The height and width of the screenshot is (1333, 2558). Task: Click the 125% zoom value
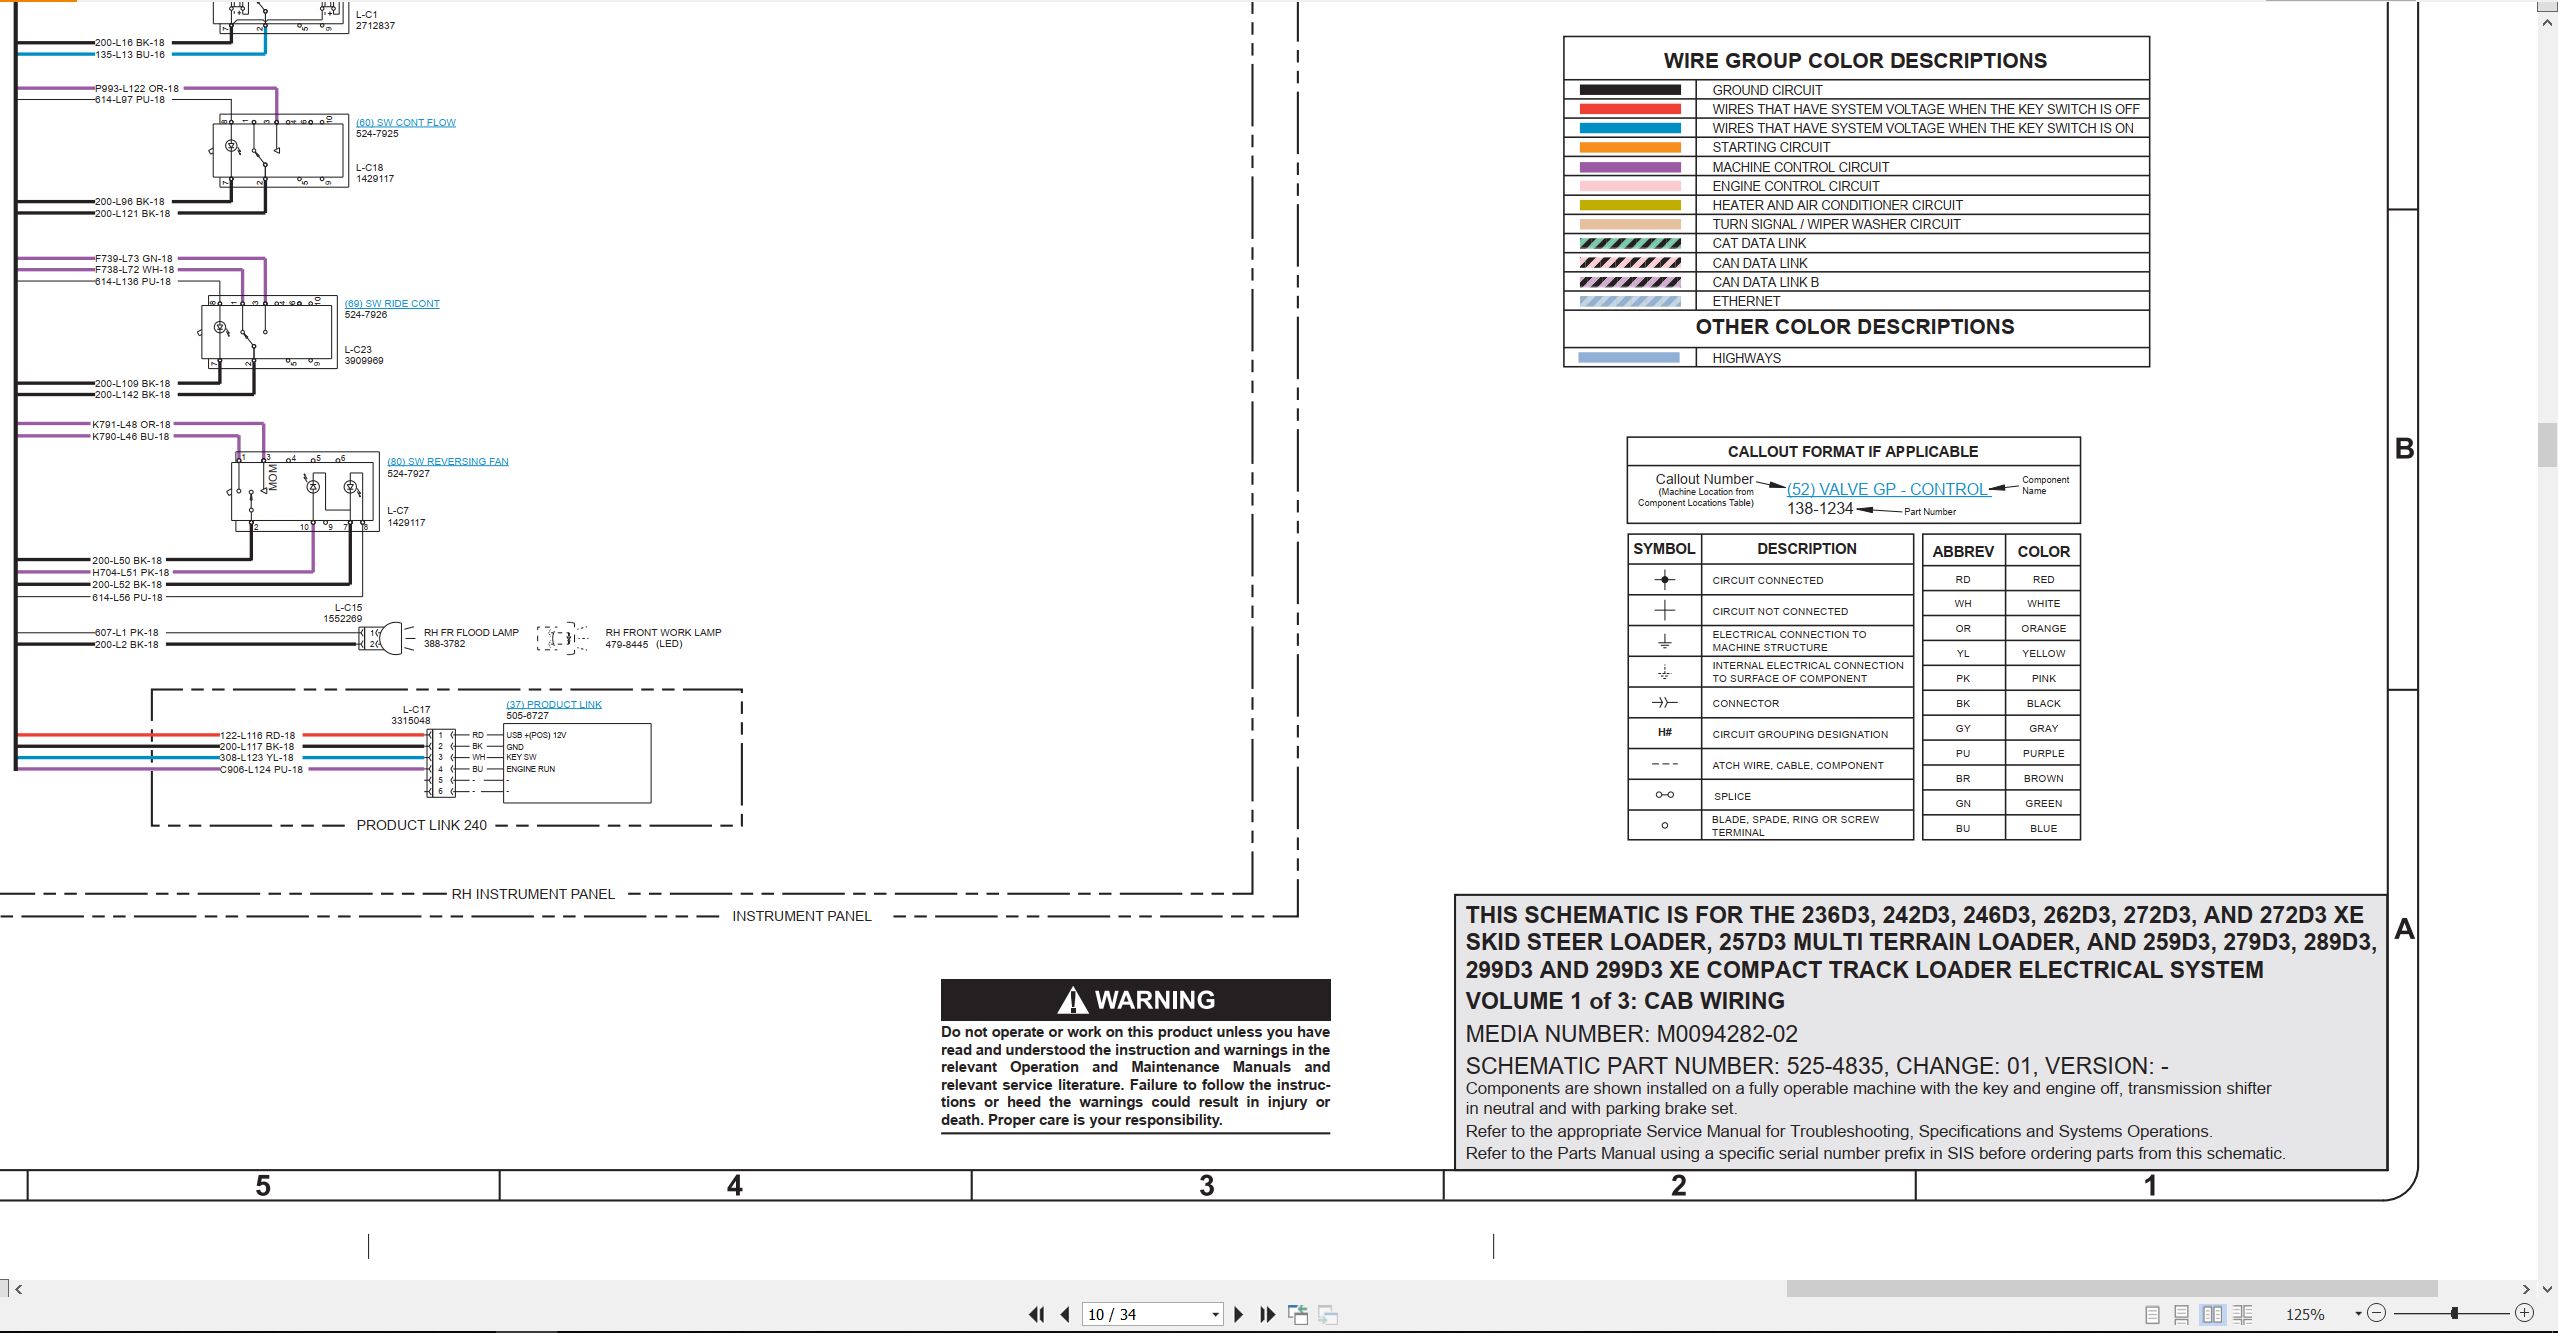(2305, 1314)
